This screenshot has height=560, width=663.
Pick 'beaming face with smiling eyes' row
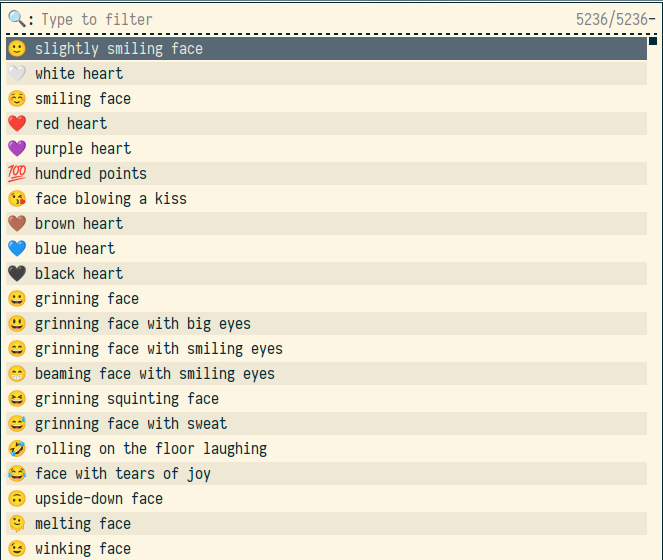tap(155, 374)
